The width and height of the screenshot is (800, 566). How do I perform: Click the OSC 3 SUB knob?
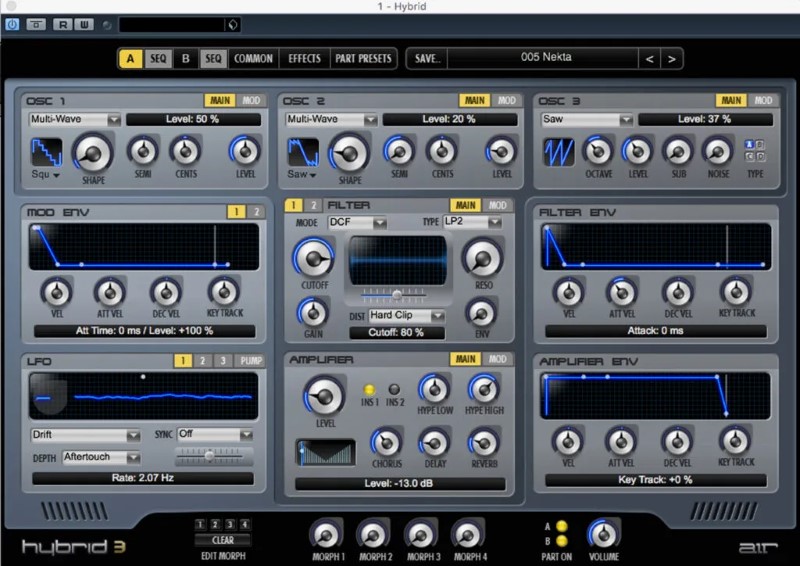tap(678, 151)
